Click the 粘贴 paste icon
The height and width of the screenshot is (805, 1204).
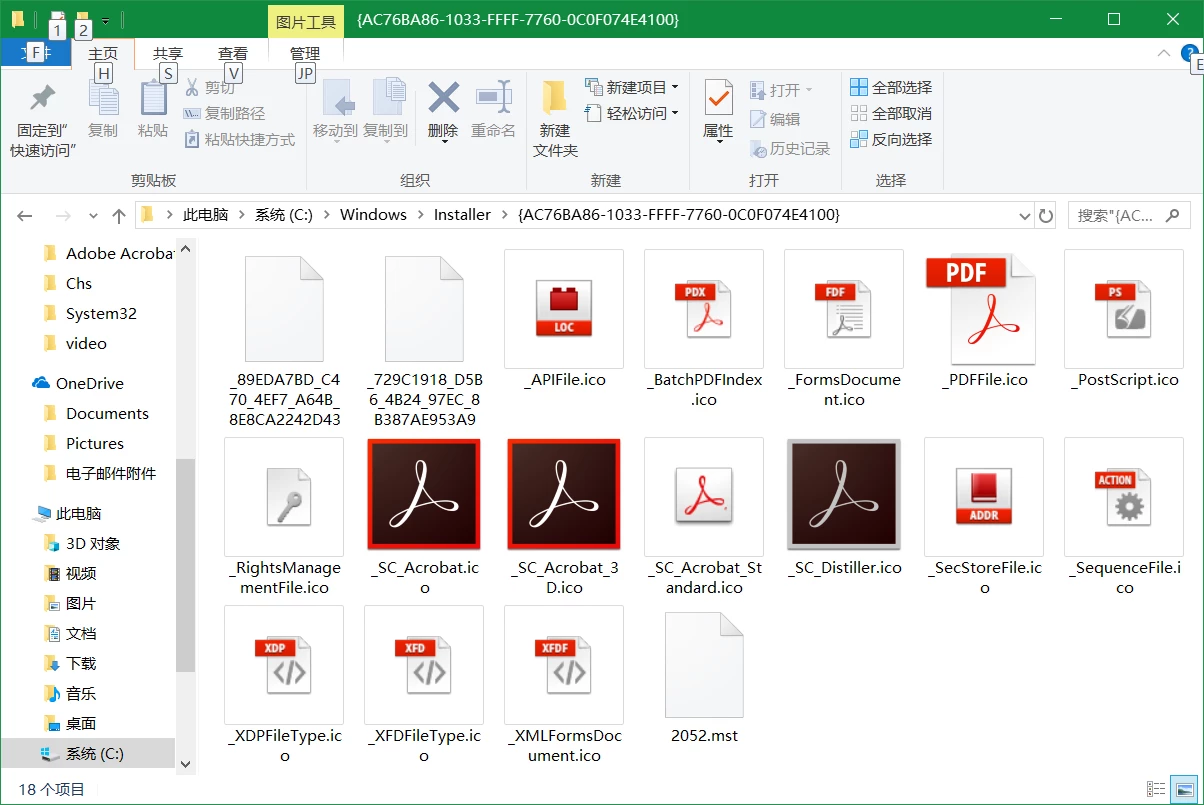[x=153, y=98]
